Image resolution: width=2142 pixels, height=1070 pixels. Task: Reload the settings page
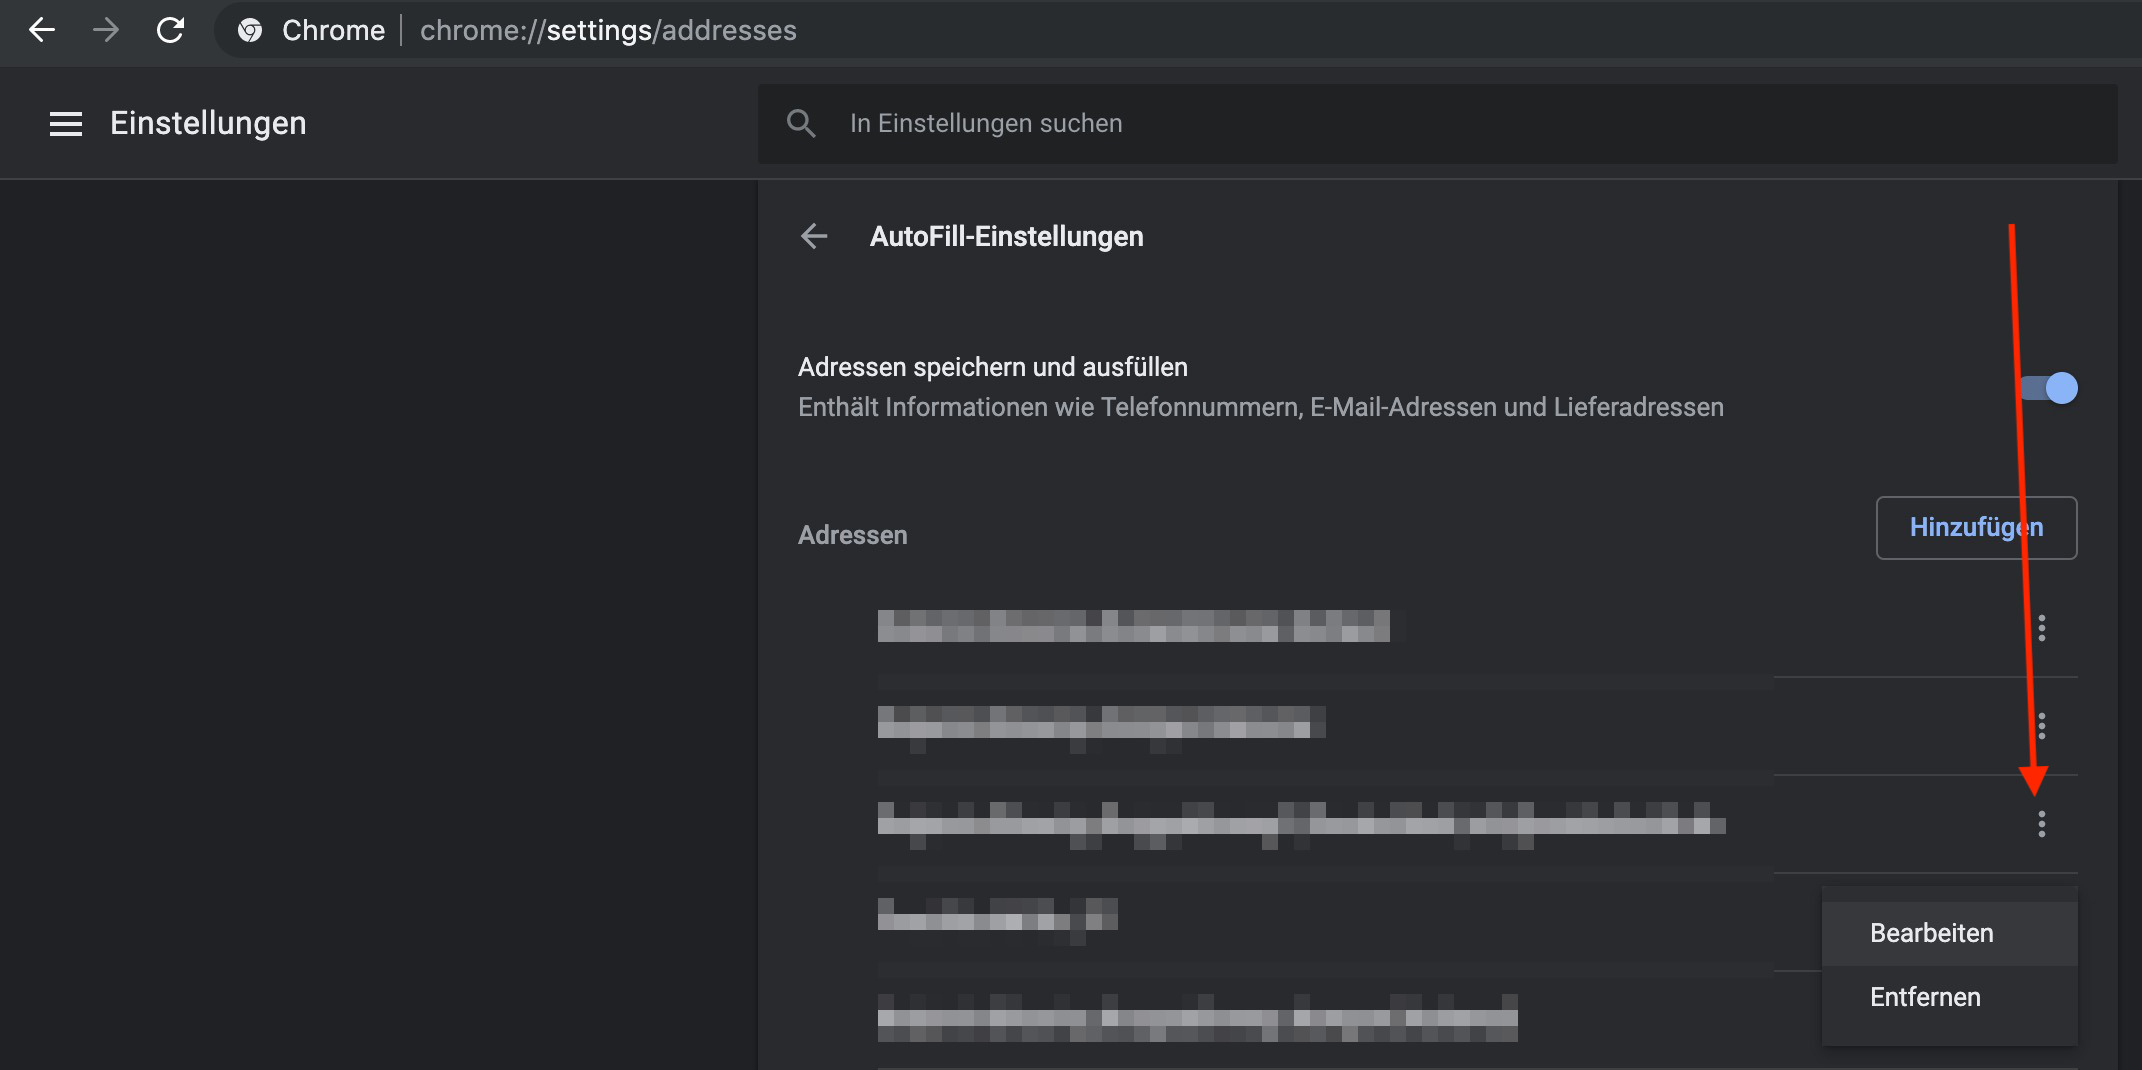pos(171,30)
